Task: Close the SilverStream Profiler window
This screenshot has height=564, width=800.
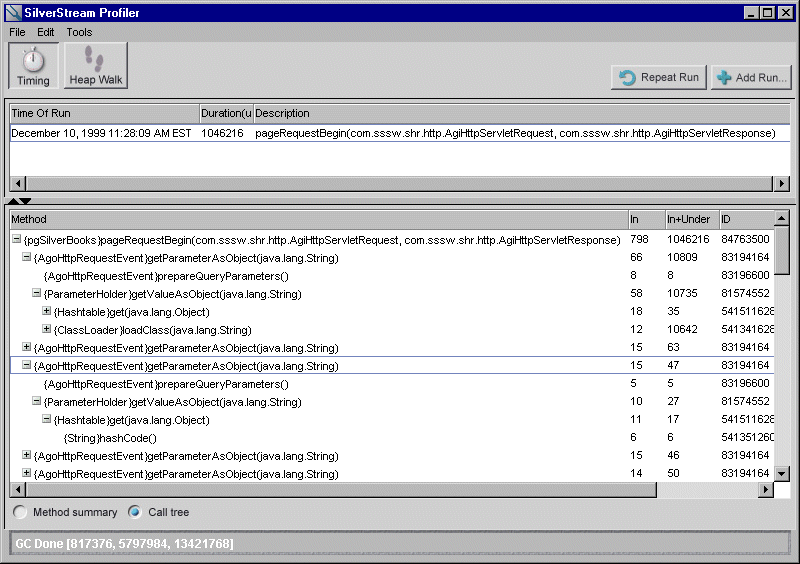Action: point(786,13)
